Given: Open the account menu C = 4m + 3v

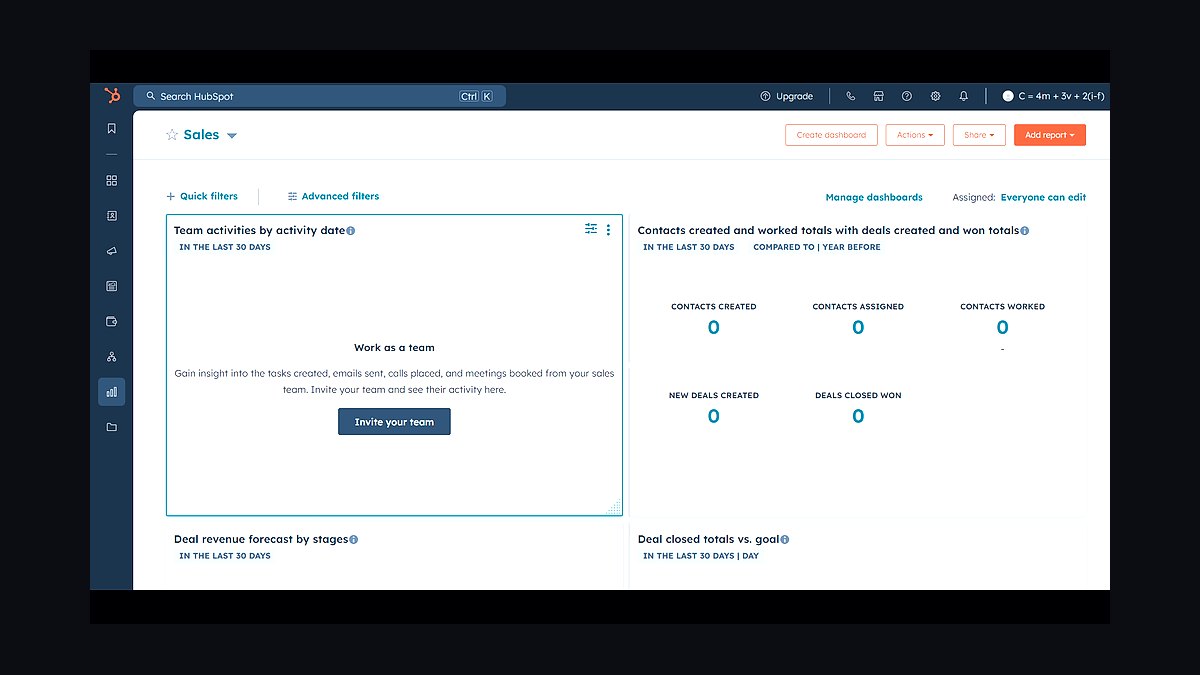Looking at the screenshot, I should (1054, 96).
